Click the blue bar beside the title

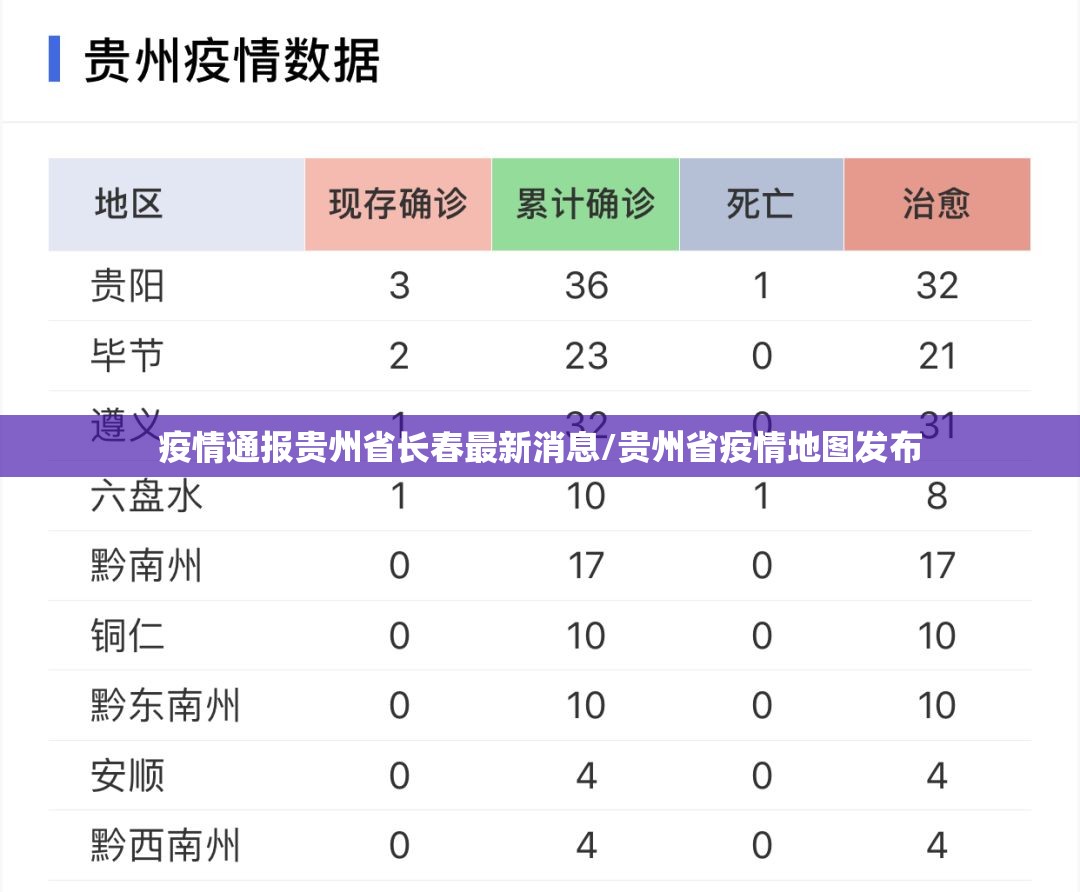[55, 60]
